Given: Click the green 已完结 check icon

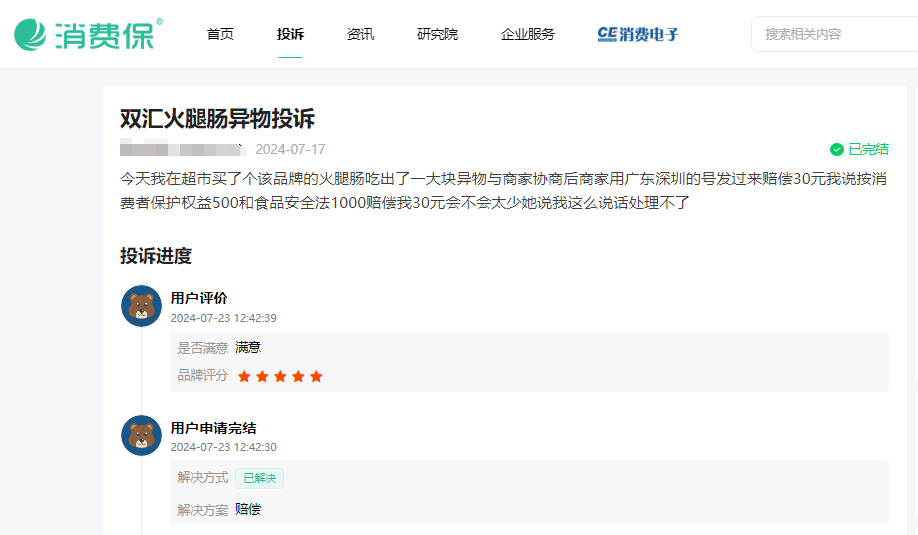Looking at the screenshot, I should coord(837,149).
